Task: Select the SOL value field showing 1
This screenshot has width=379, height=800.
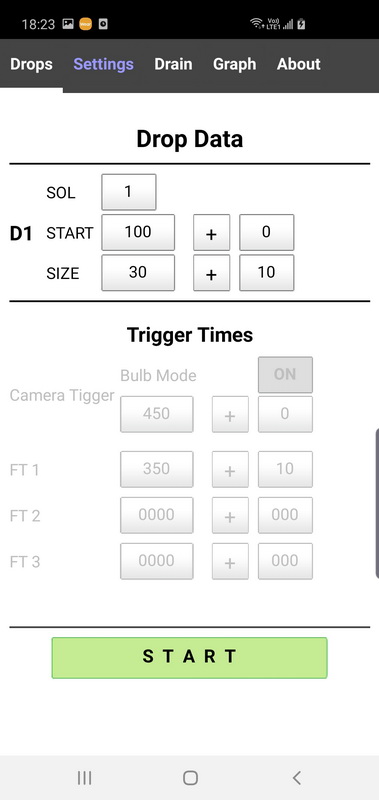Action: (129, 192)
